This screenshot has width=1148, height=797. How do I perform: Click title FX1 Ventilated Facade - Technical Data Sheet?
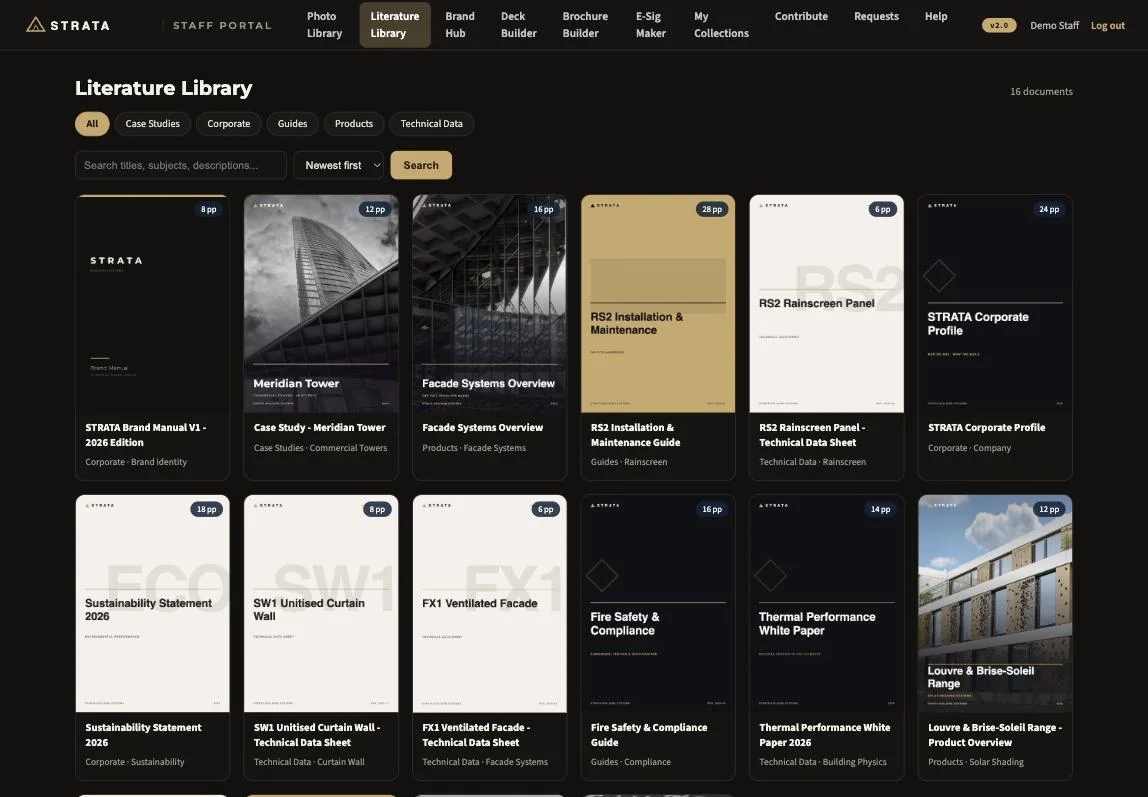(476, 735)
